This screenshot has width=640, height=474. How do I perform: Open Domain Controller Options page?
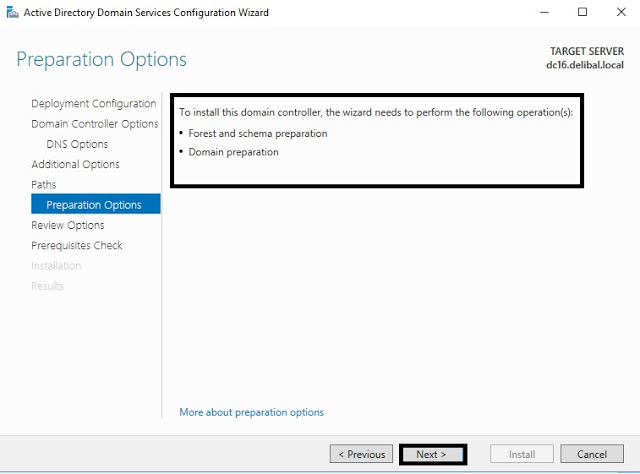coord(94,124)
